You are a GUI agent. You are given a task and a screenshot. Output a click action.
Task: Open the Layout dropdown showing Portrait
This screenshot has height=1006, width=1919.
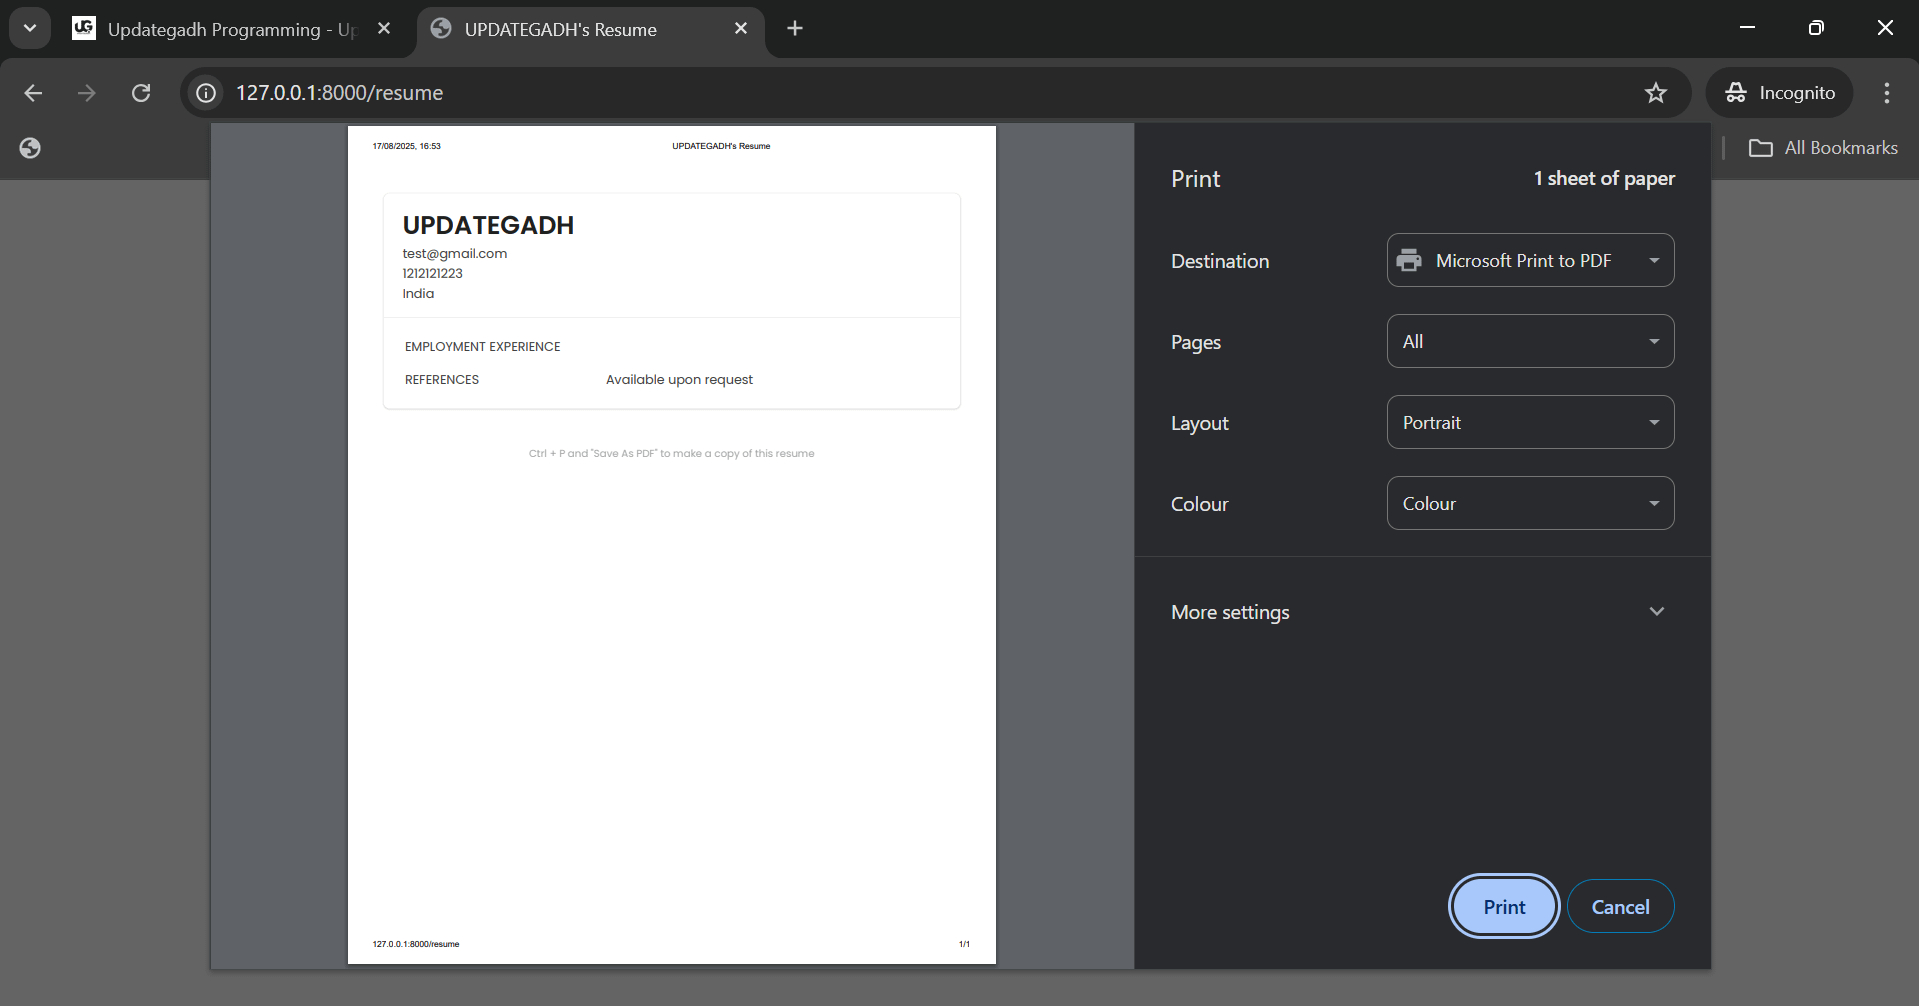(x=1530, y=423)
